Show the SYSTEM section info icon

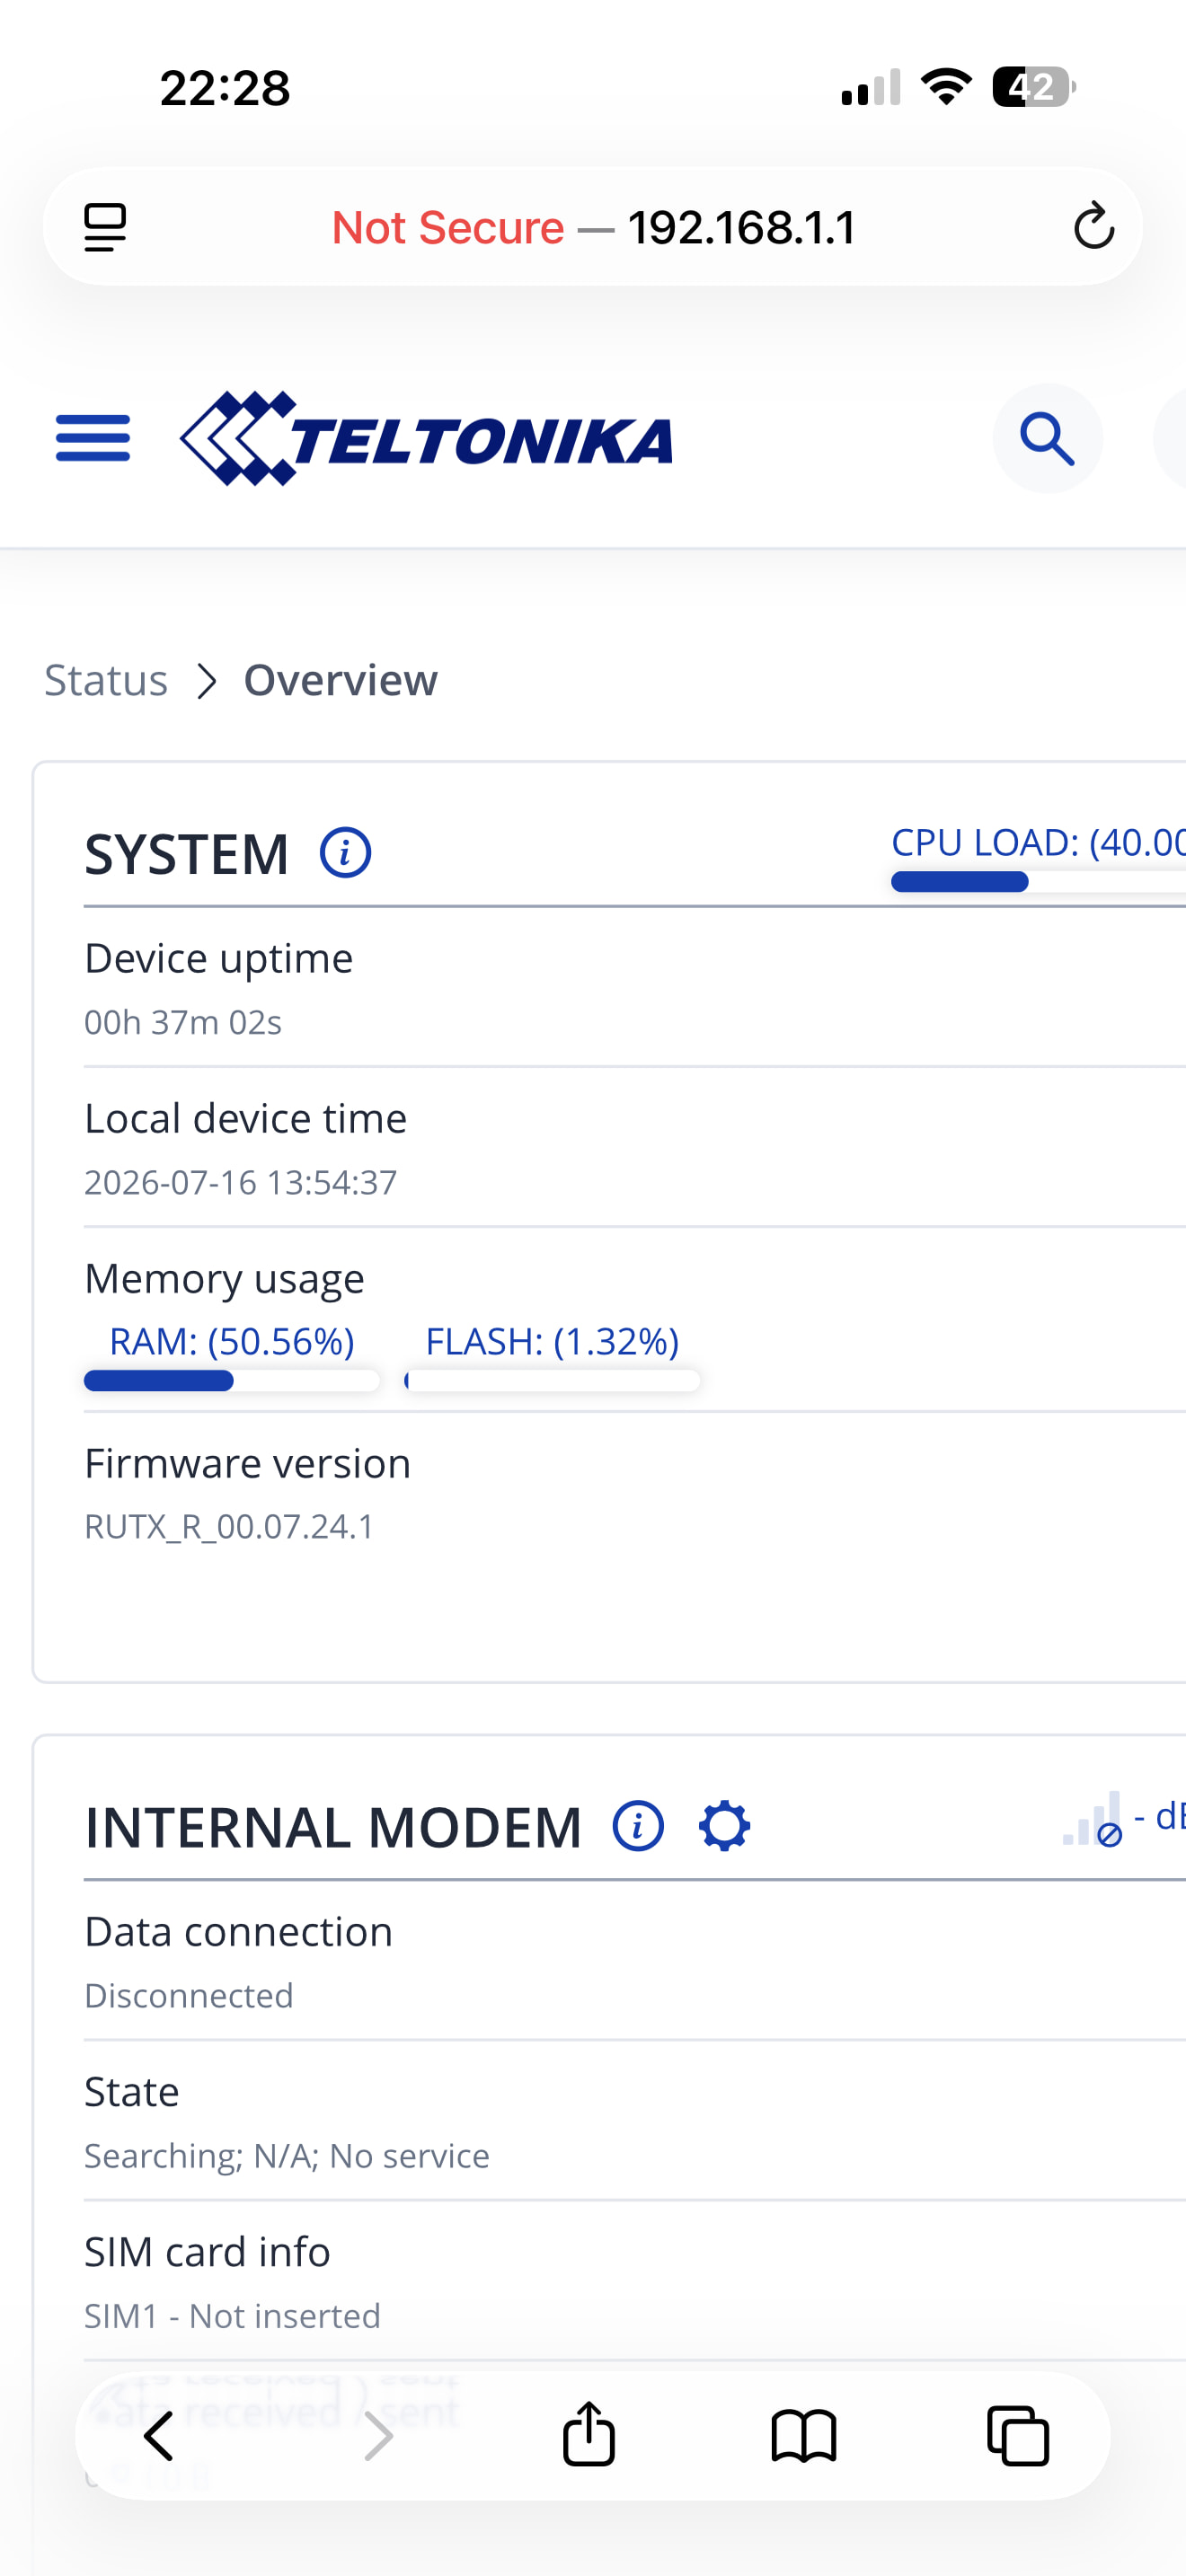point(345,853)
